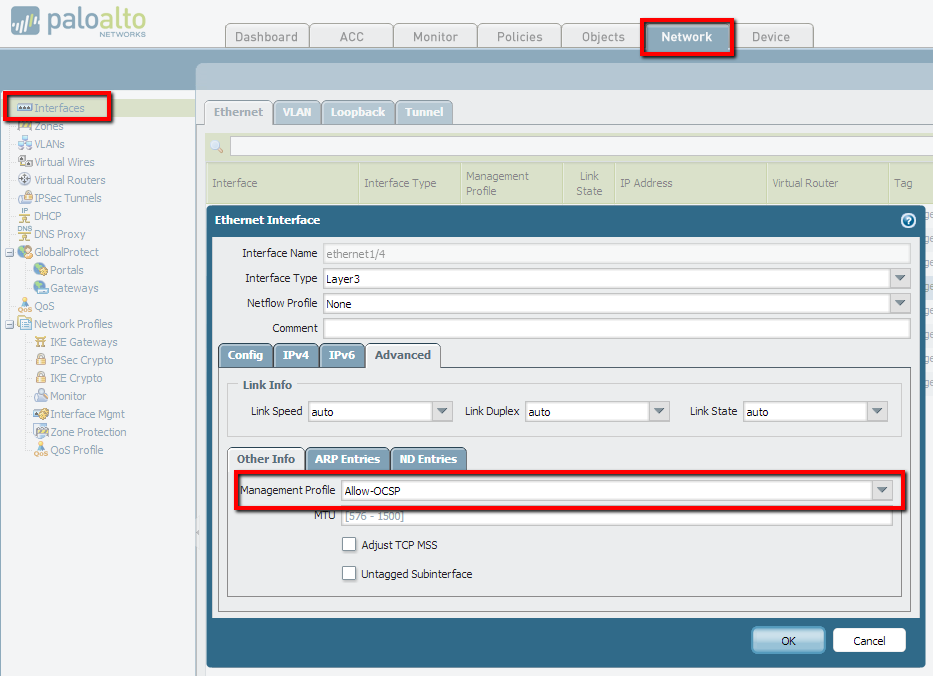Image resolution: width=933 pixels, height=676 pixels.
Task: Click the DHCP icon in sidebar
Action: (x=24, y=215)
